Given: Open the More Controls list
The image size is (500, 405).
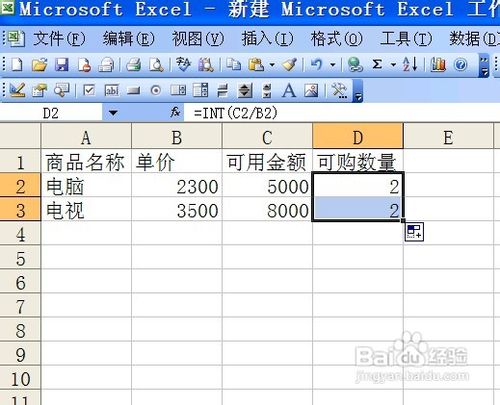Looking at the screenshot, I should point(339,90).
